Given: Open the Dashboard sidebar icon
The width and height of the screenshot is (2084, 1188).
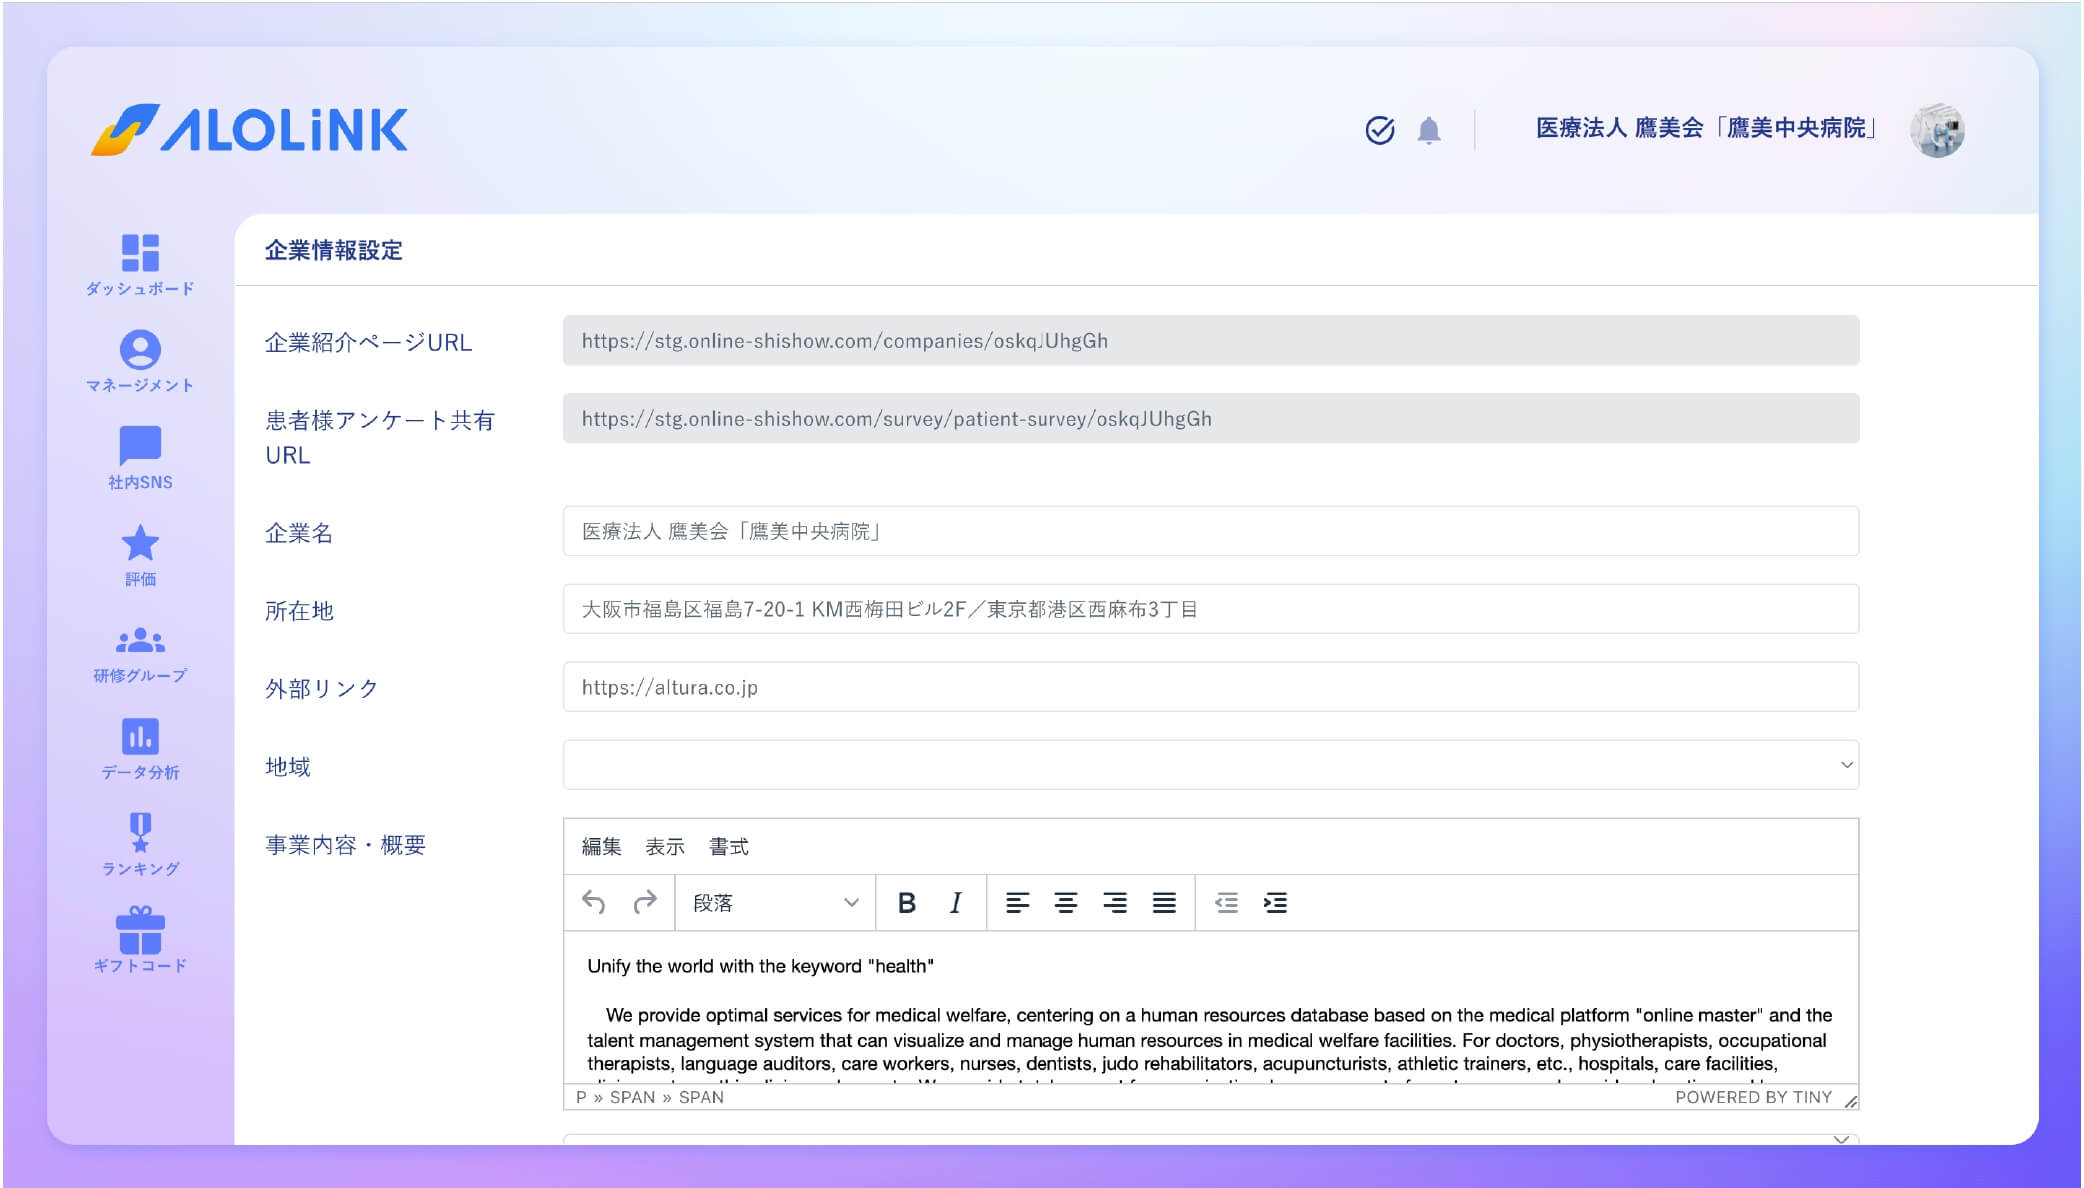Looking at the screenshot, I should pyautogui.click(x=140, y=253).
